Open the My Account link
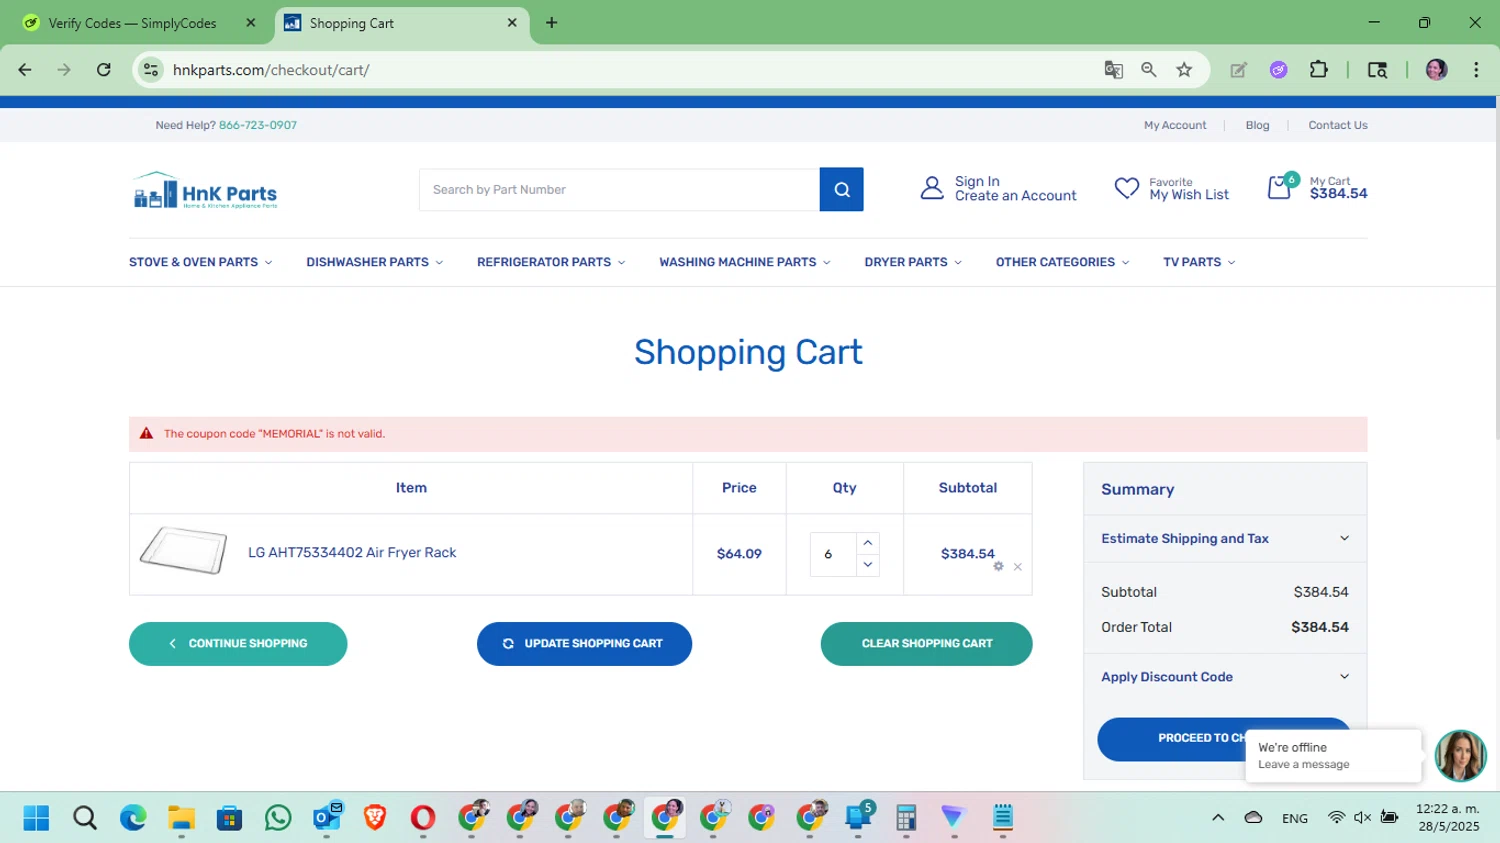Image resolution: width=1500 pixels, height=843 pixels. tap(1175, 125)
